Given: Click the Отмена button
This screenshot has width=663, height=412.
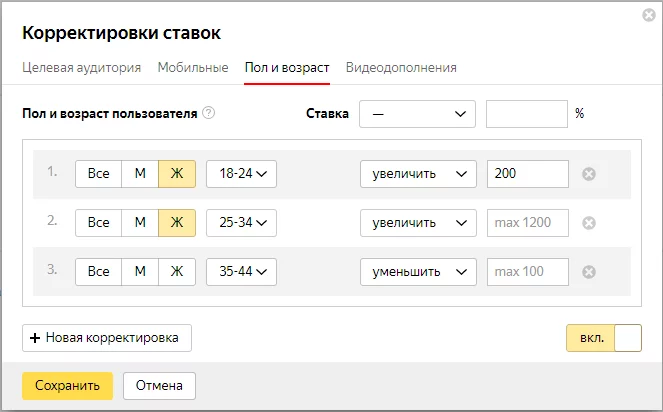Looking at the screenshot, I should point(159,386).
